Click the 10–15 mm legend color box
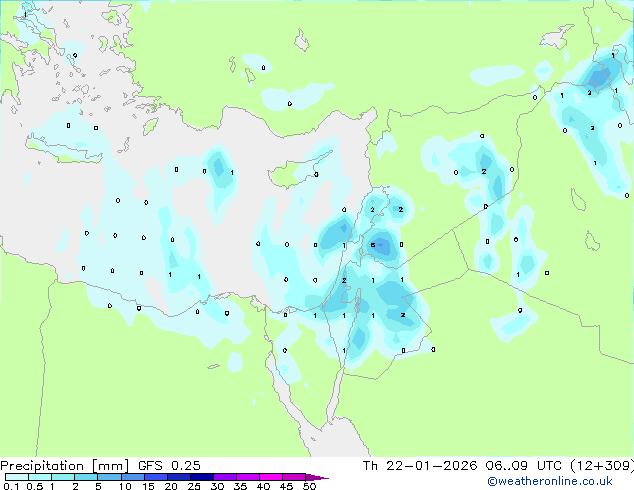Screen dimensions: 634x490 133,477
